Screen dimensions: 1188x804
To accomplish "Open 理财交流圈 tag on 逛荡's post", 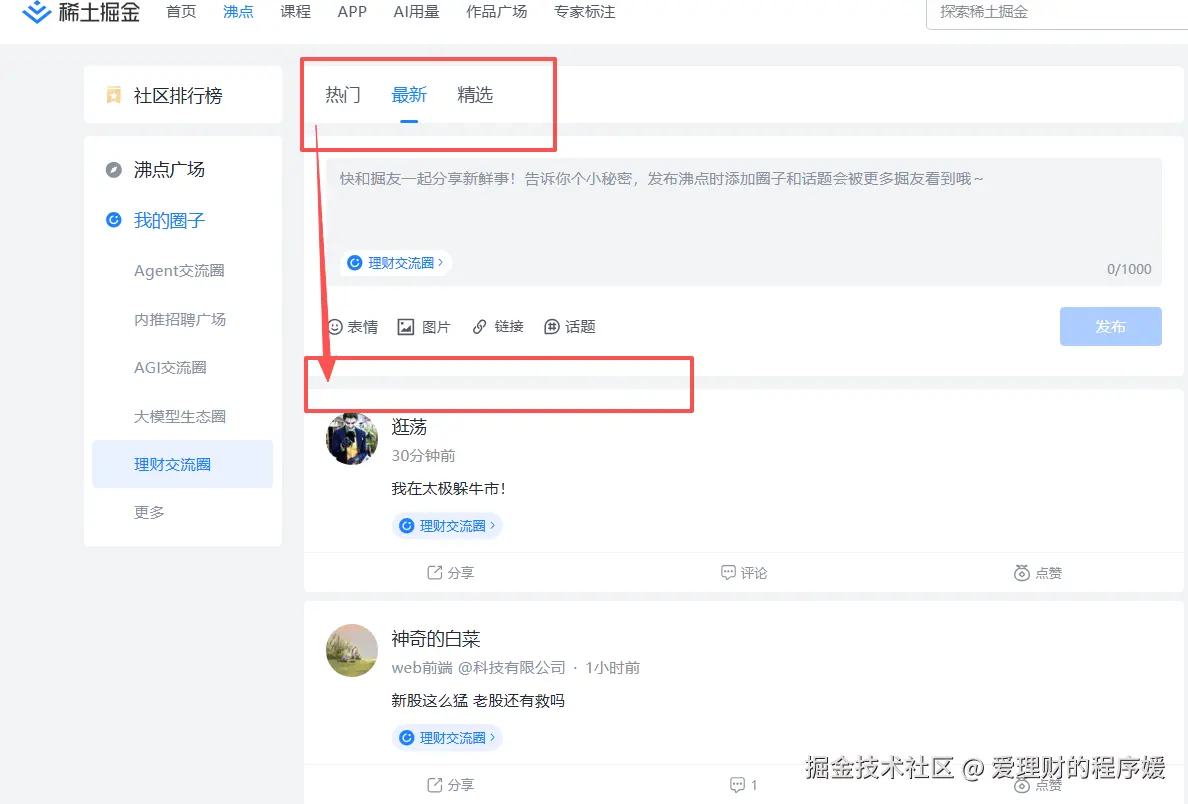I will pyautogui.click(x=447, y=525).
